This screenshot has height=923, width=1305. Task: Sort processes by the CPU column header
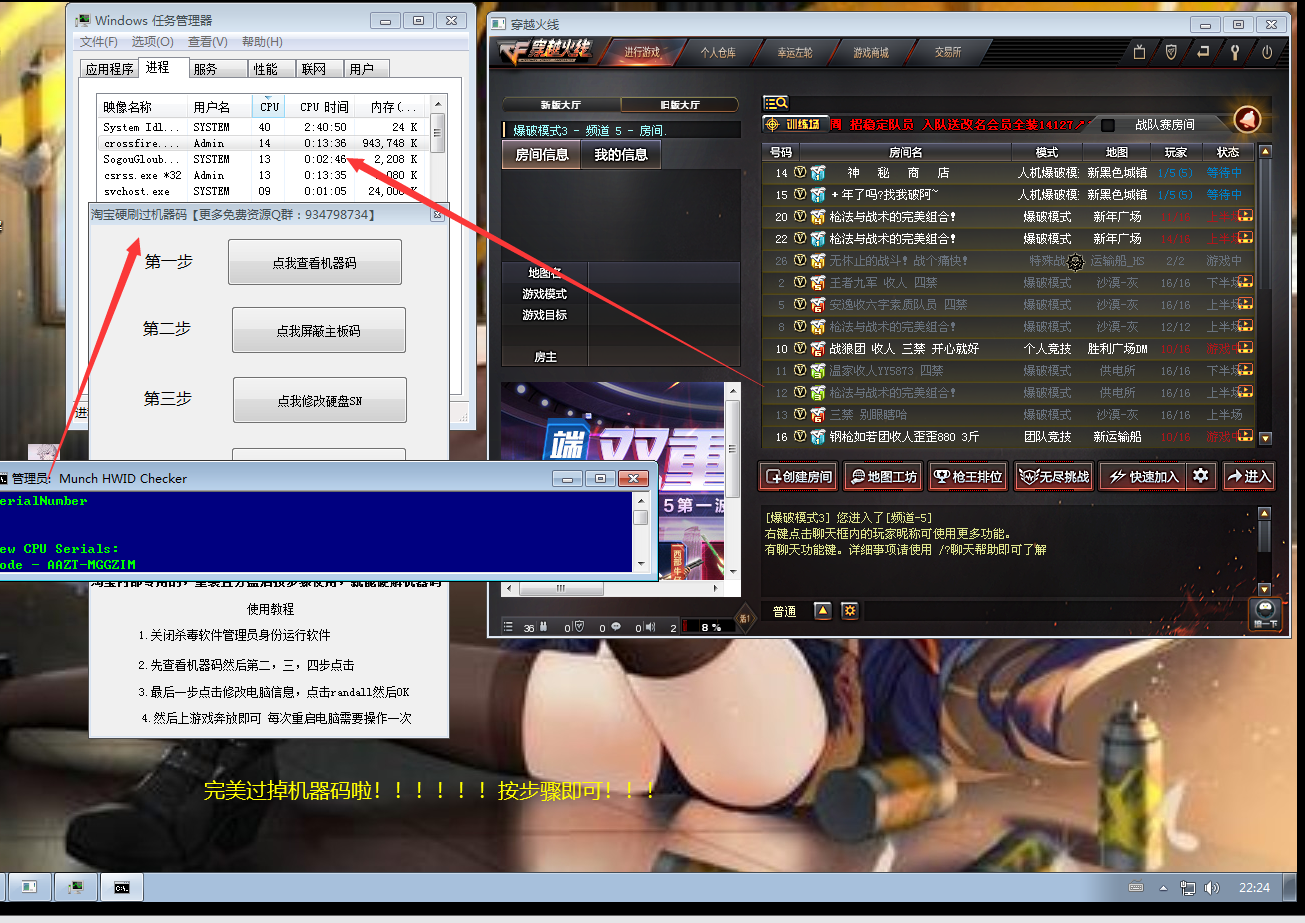(270, 107)
